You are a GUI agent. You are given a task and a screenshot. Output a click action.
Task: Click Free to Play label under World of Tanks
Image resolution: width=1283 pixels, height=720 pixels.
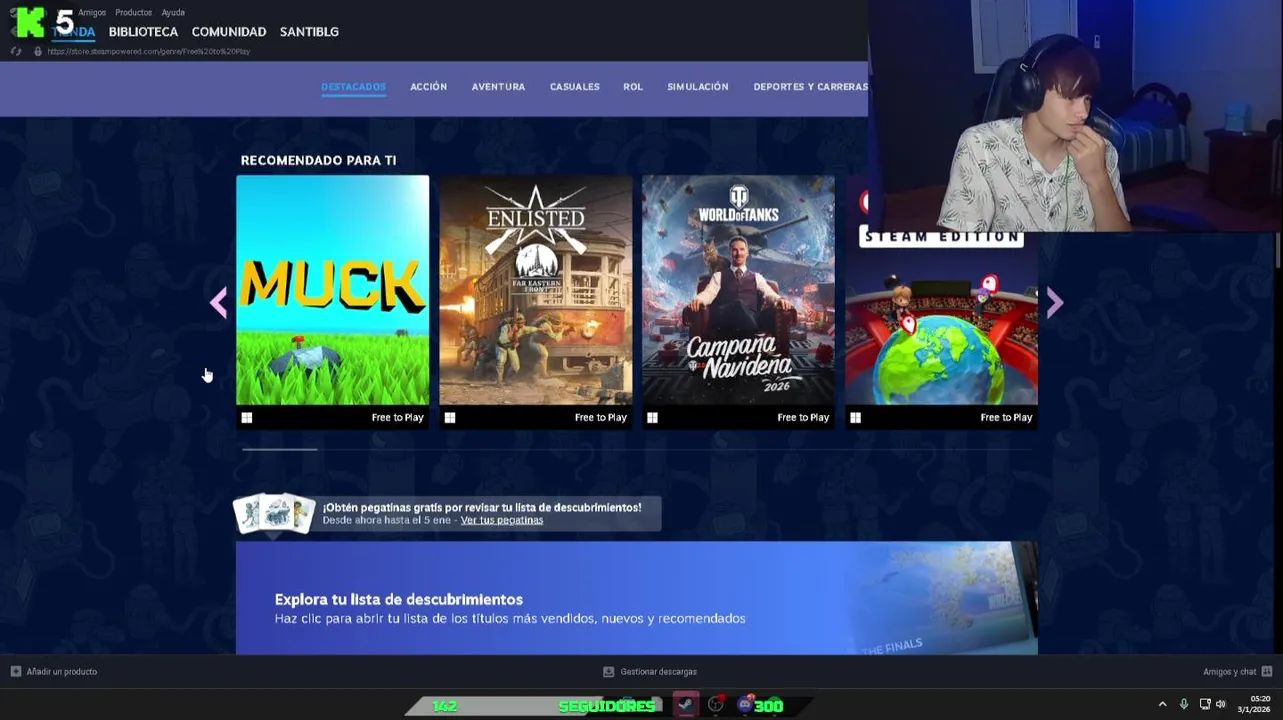[x=803, y=418]
